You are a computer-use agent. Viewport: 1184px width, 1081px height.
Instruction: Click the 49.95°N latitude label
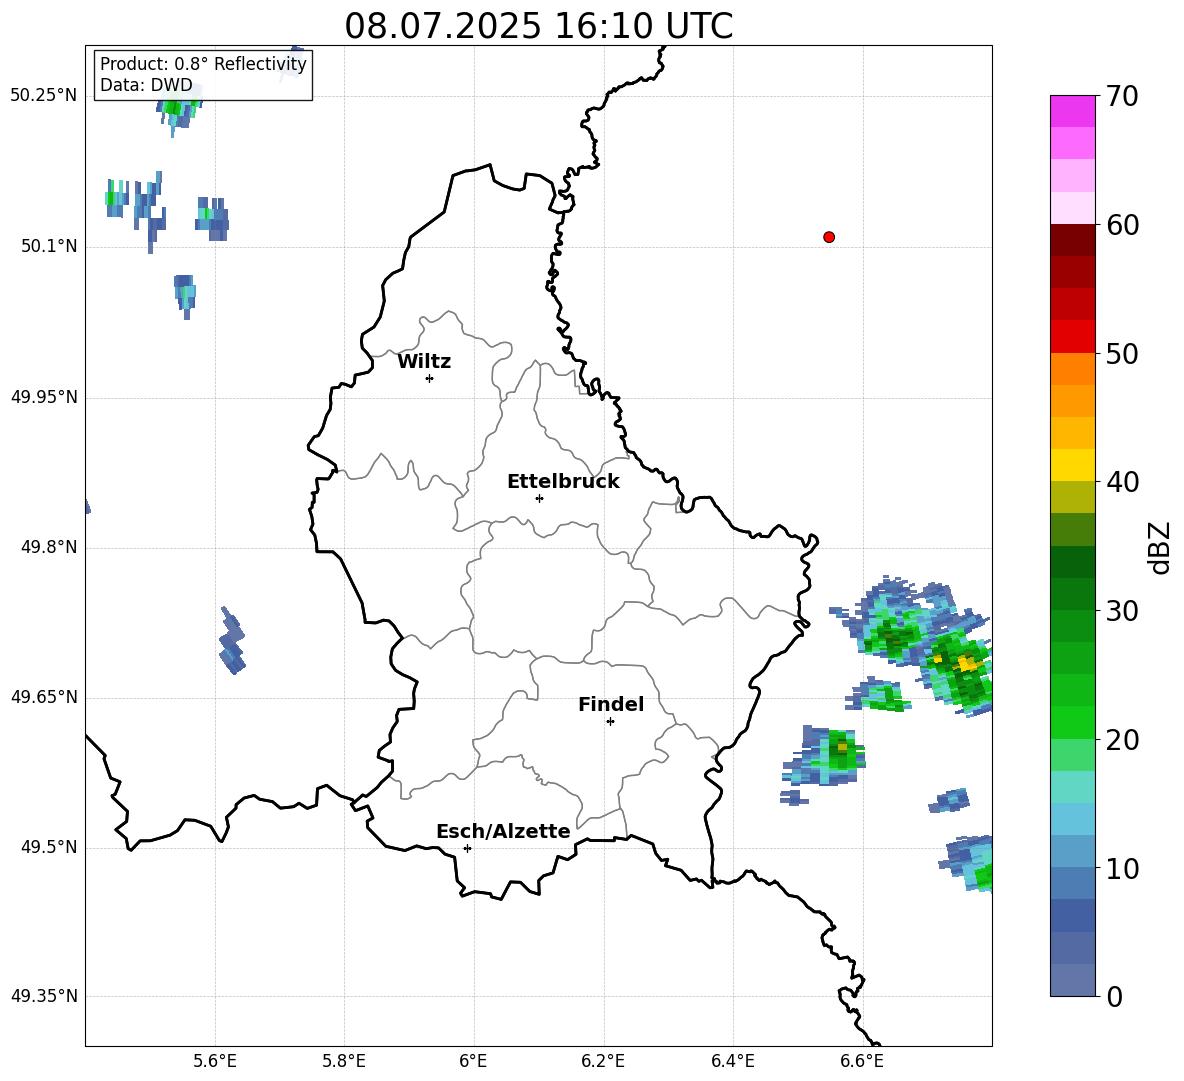pos(44,397)
